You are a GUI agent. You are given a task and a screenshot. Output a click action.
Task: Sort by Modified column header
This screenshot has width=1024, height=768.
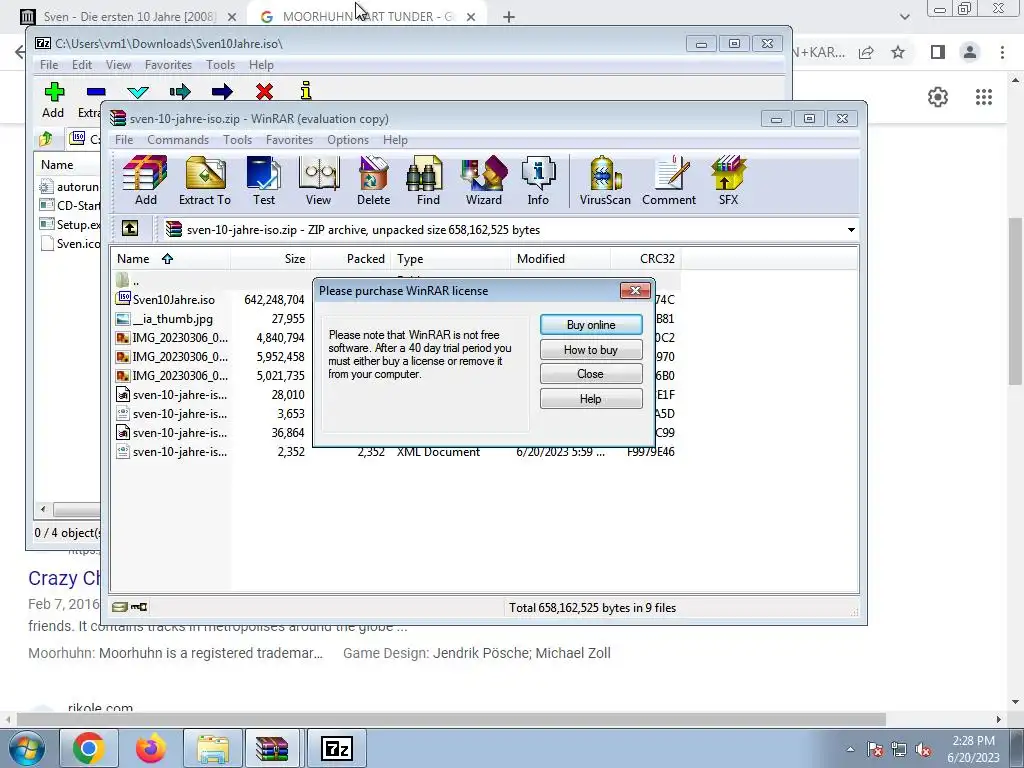click(560, 259)
